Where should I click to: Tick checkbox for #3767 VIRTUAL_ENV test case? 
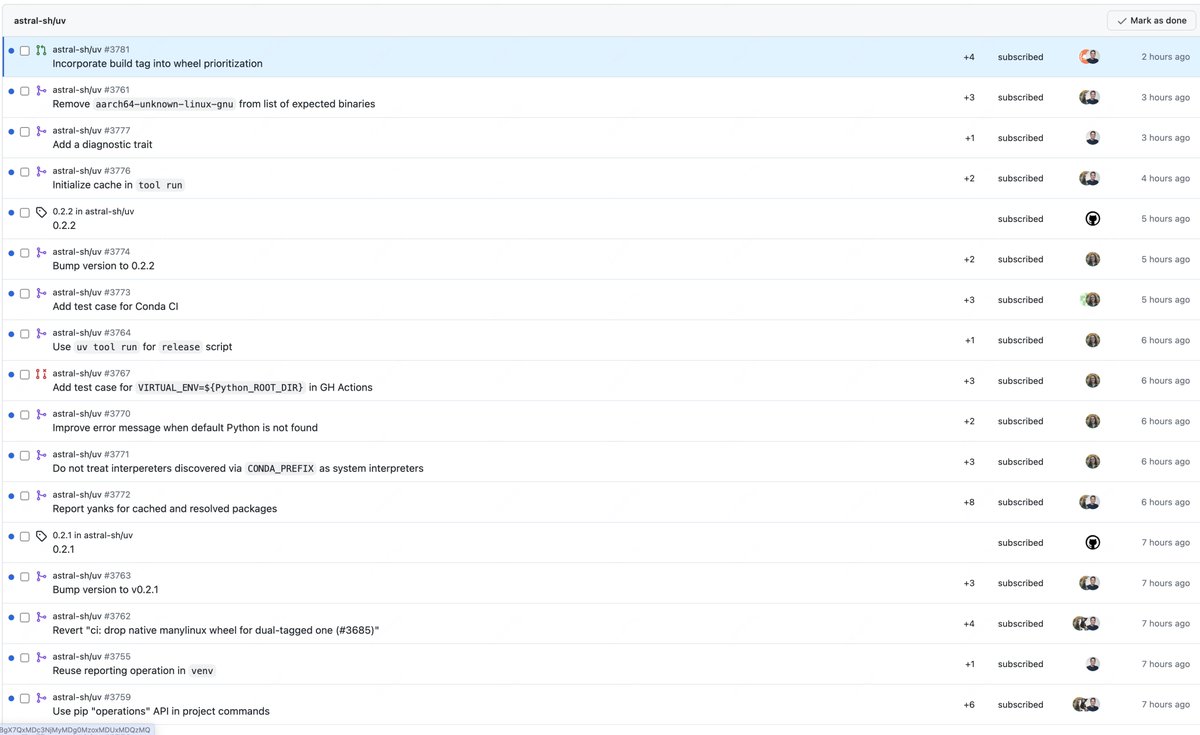[x=25, y=374]
